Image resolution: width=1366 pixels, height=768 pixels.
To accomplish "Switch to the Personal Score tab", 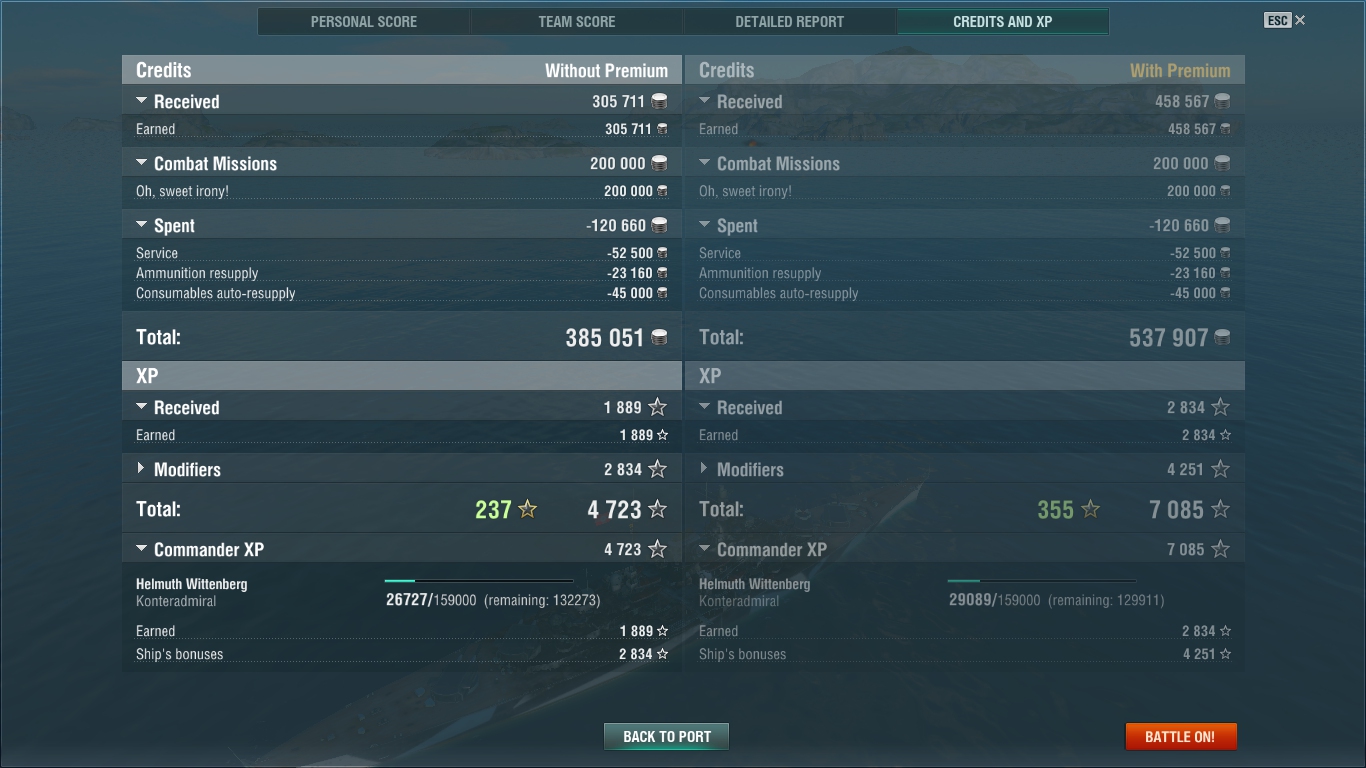I will (364, 22).
